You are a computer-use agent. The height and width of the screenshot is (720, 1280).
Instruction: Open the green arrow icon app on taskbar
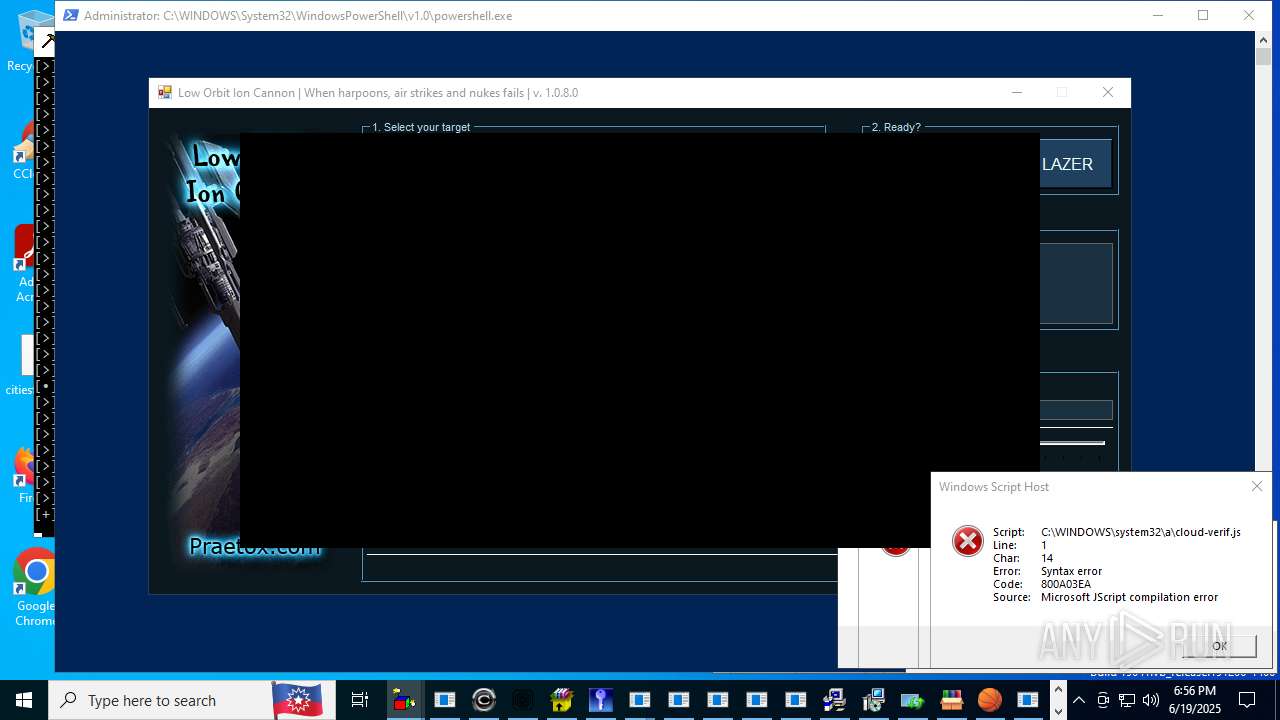pyautogui.click(x=911, y=700)
